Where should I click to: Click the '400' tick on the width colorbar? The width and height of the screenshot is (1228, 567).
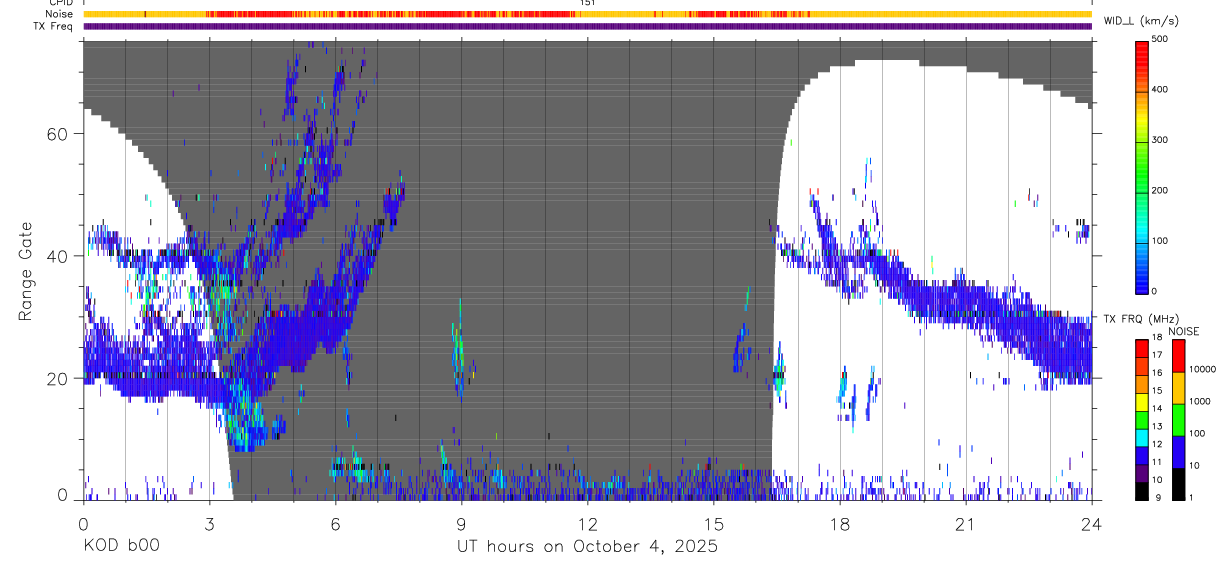(x=1161, y=89)
